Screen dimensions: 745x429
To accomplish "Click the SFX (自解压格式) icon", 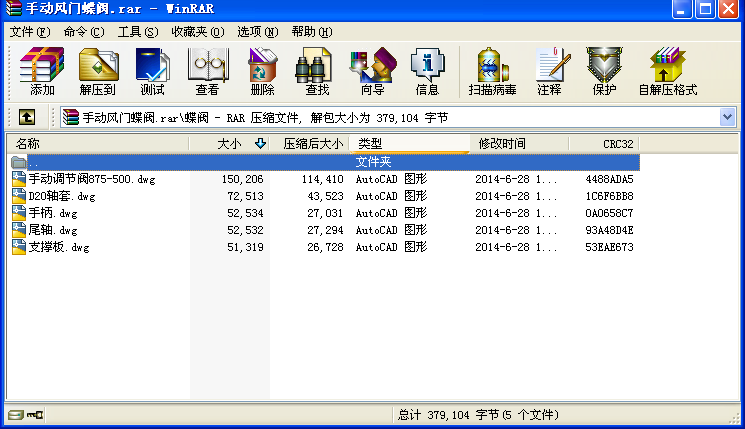I will click(x=667, y=70).
